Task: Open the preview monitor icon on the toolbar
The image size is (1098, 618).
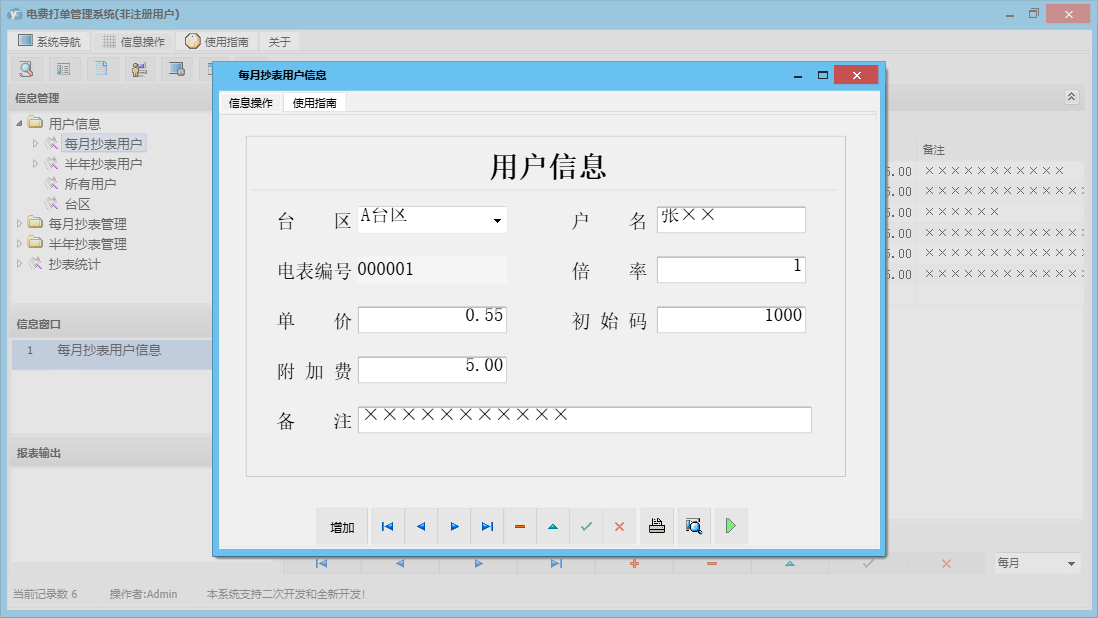Action: pos(175,69)
